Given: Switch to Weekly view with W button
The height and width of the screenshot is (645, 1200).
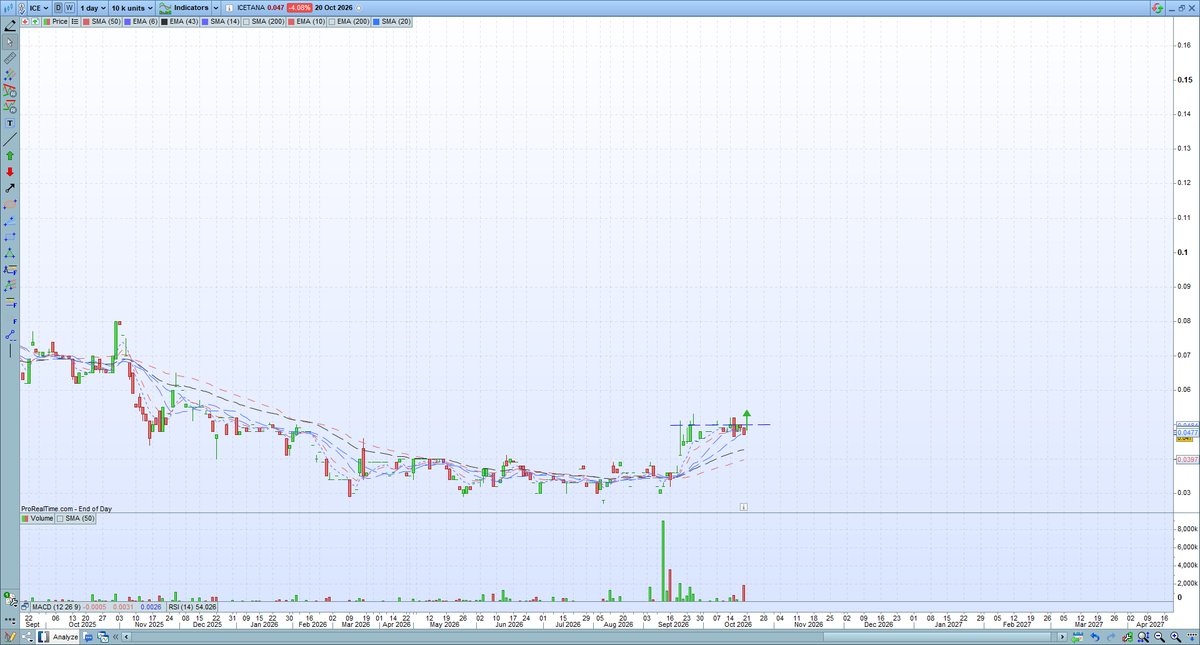Looking at the screenshot, I should [x=70, y=7].
